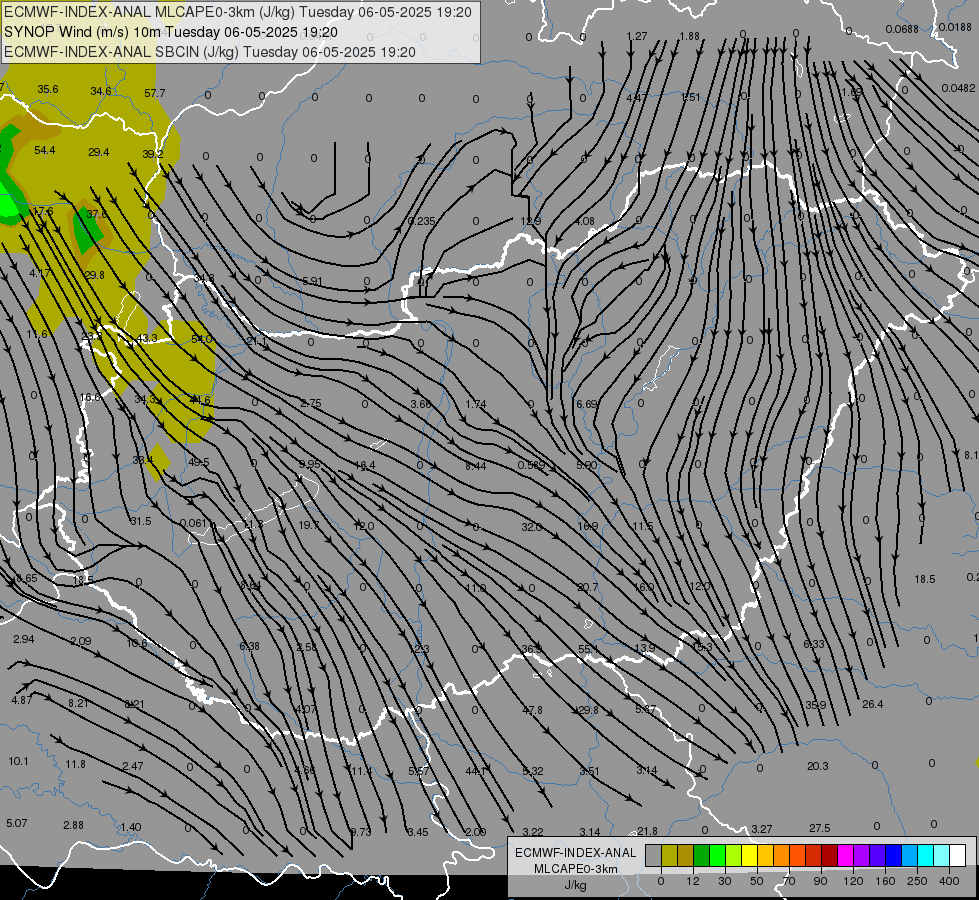979x900 pixels.
Task: Click the '1.40' value on the map
Action: pyautogui.click(x=130, y=828)
